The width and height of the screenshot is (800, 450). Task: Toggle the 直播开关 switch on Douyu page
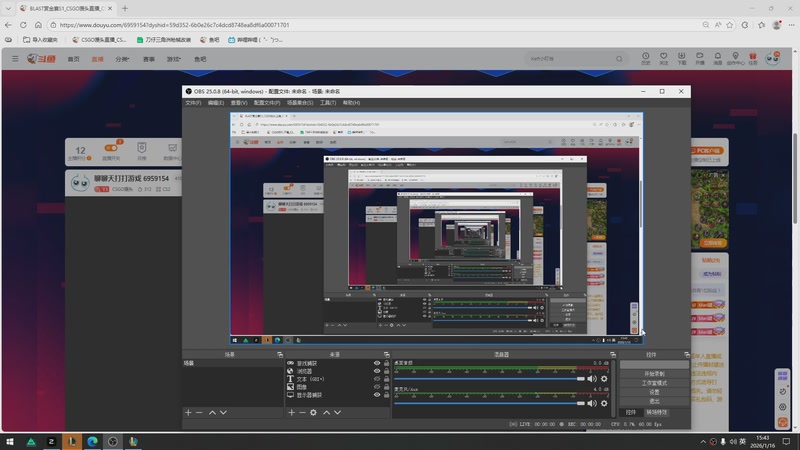pyautogui.click(x=111, y=148)
